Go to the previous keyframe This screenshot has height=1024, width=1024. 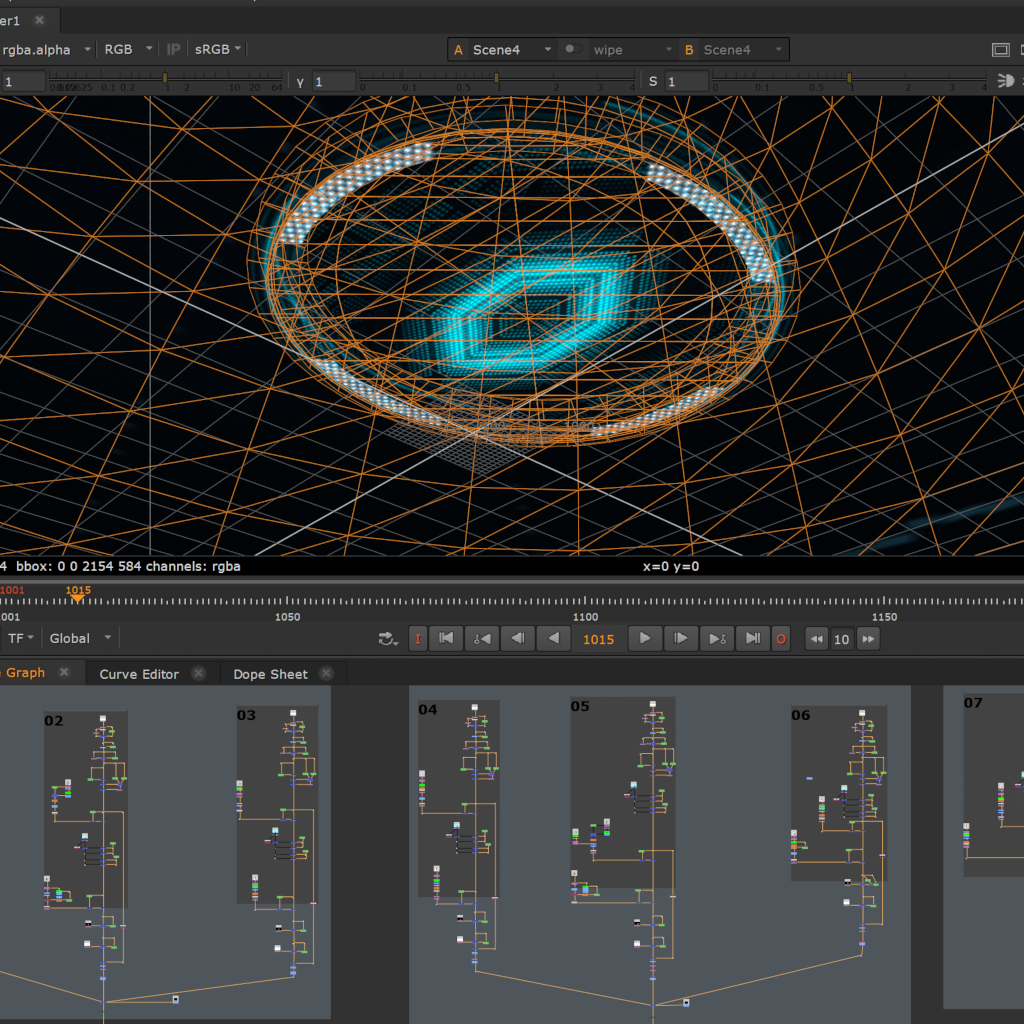(x=482, y=639)
